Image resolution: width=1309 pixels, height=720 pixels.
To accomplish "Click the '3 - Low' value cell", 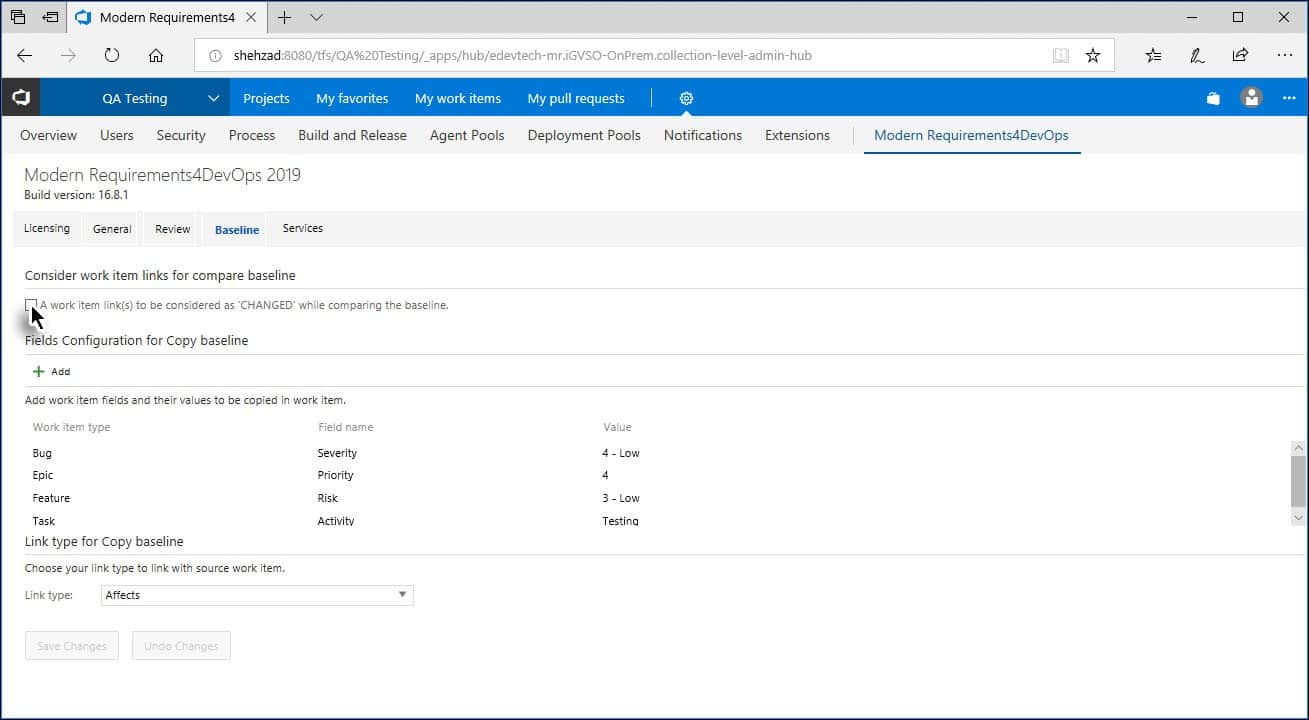I will point(621,498).
